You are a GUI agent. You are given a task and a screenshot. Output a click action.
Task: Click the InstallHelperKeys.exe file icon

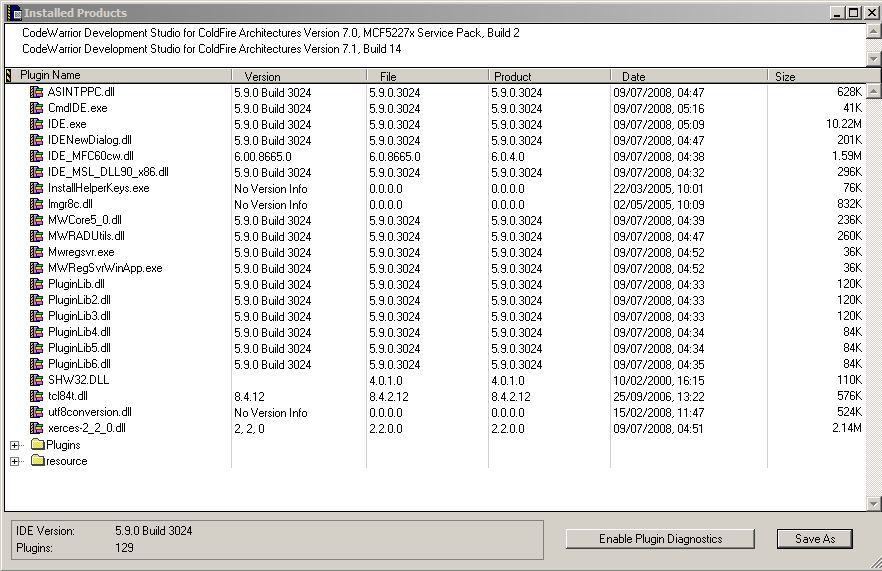(x=37, y=188)
